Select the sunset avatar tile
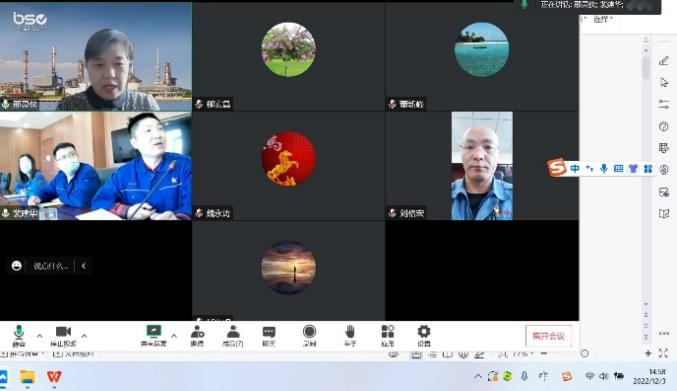677x391 pixels. (x=288, y=271)
